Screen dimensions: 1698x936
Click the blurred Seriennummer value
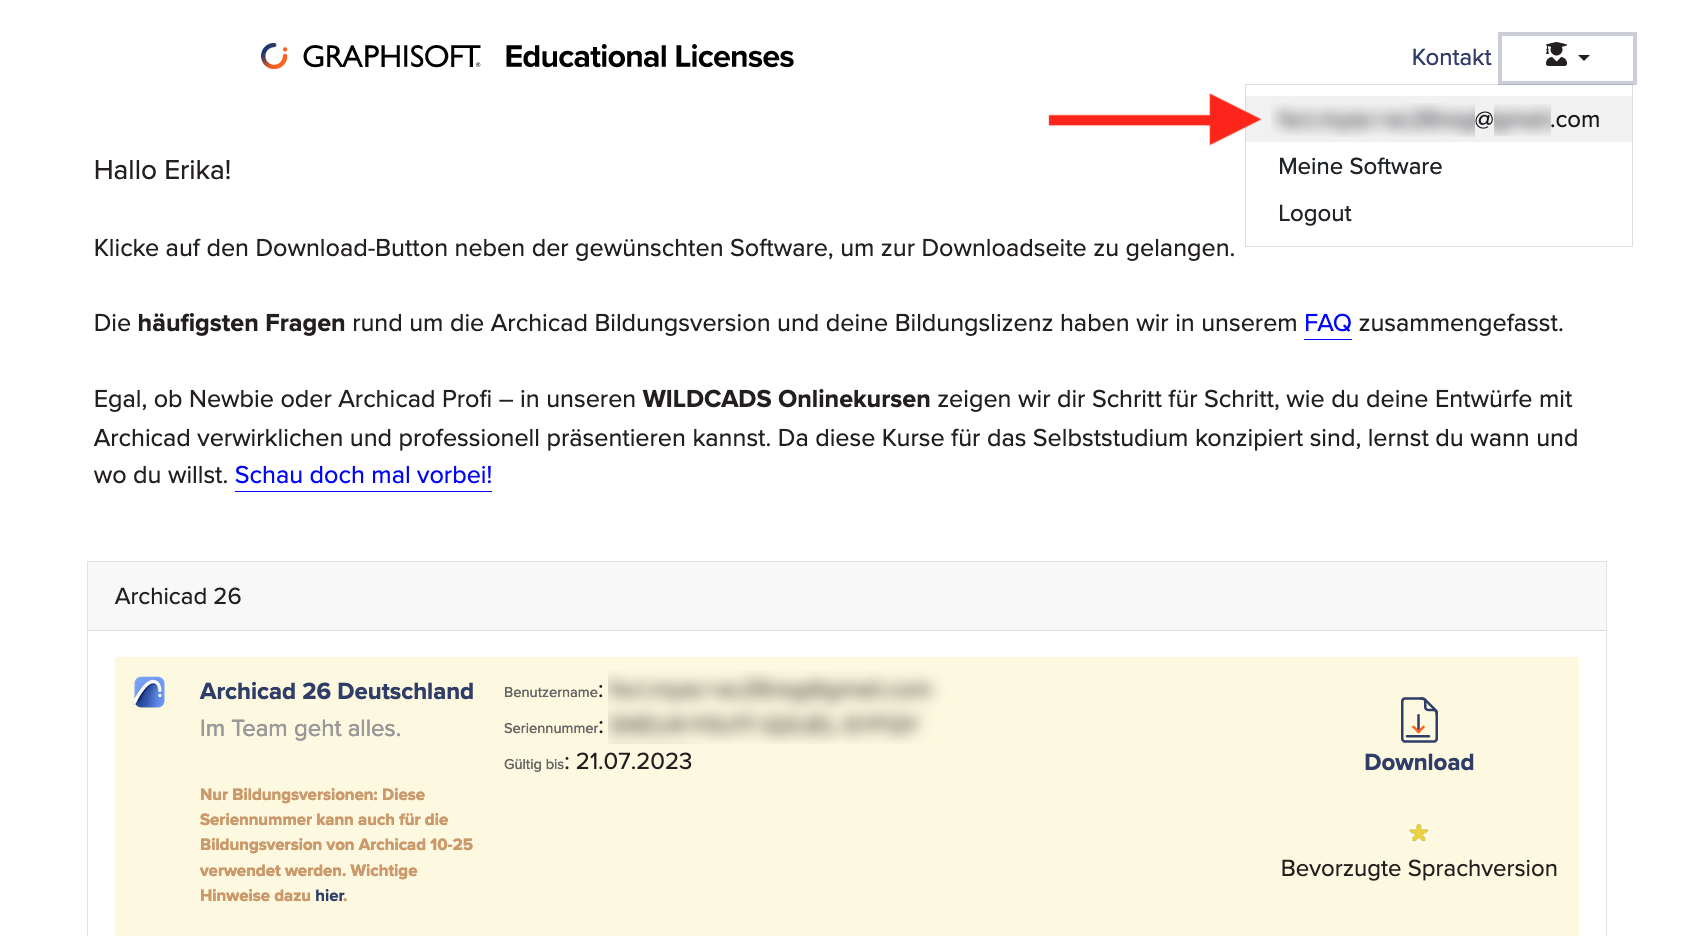click(x=763, y=724)
